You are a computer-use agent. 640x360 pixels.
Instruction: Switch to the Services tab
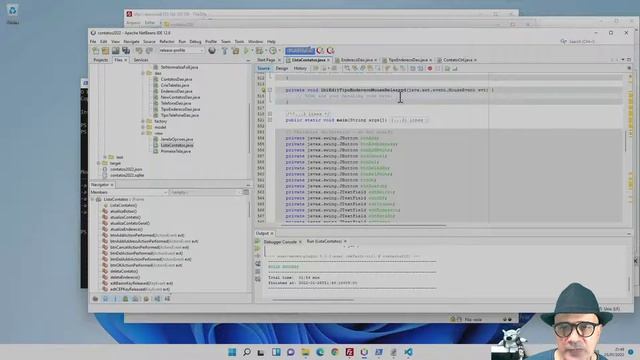click(x=141, y=60)
